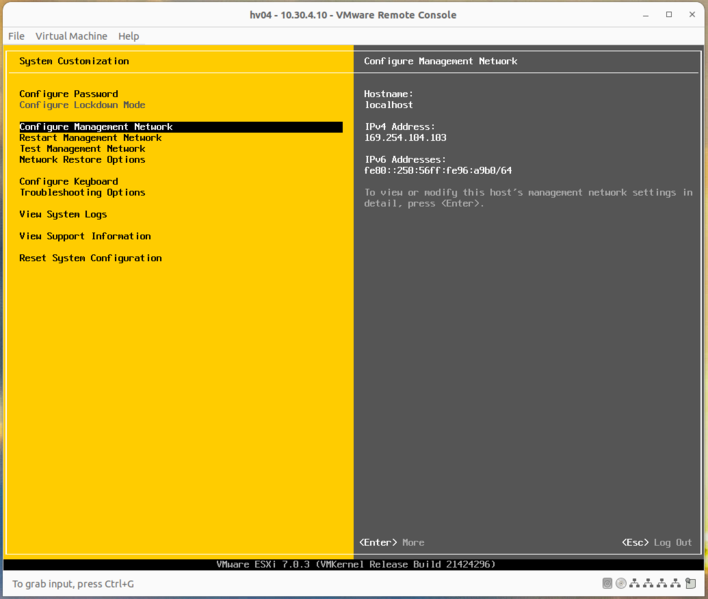This screenshot has width=708, height=599.
Task: Select Network Restore Options
Action: click(x=82, y=160)
